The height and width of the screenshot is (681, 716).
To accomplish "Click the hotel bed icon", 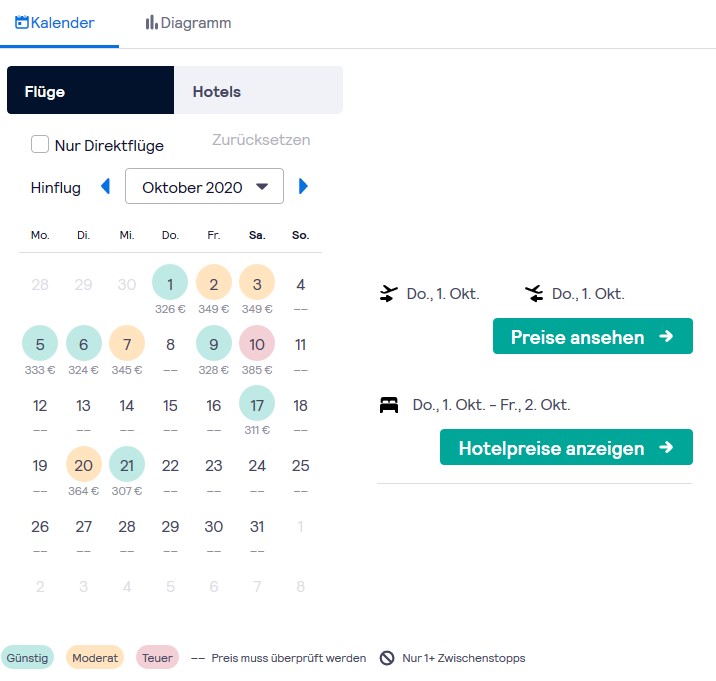I will (x=389, y=405).
